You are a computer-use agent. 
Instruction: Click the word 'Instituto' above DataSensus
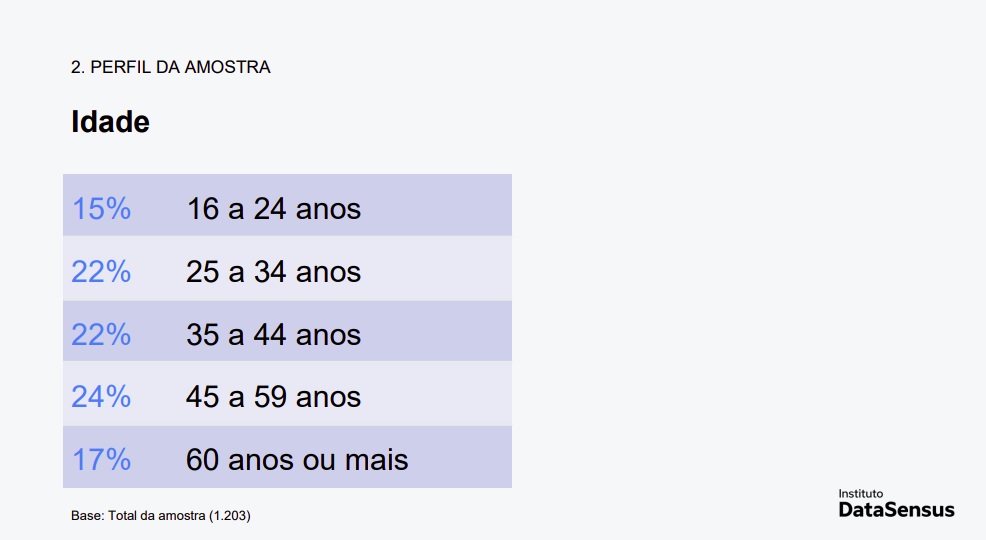(x=860, y=493)
